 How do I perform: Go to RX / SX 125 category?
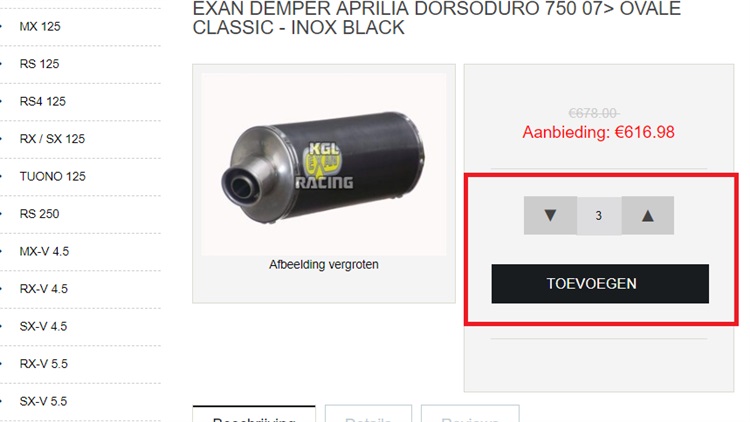pos(52,139)
